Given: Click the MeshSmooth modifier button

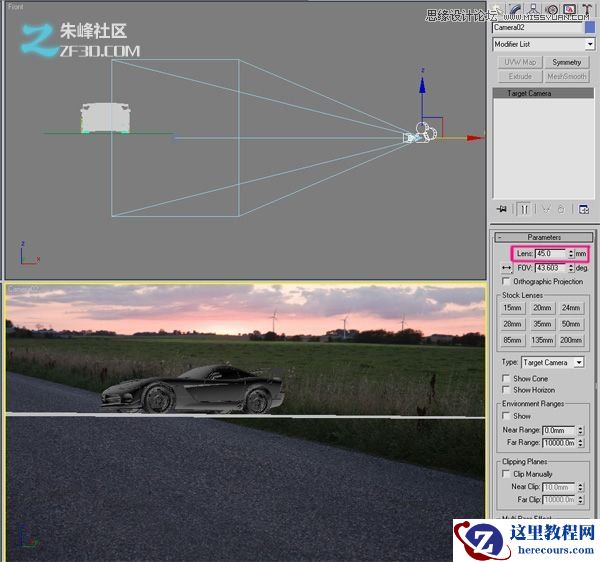Looking at the screenshot, I should pyautogui.click(x=567, y=76).
